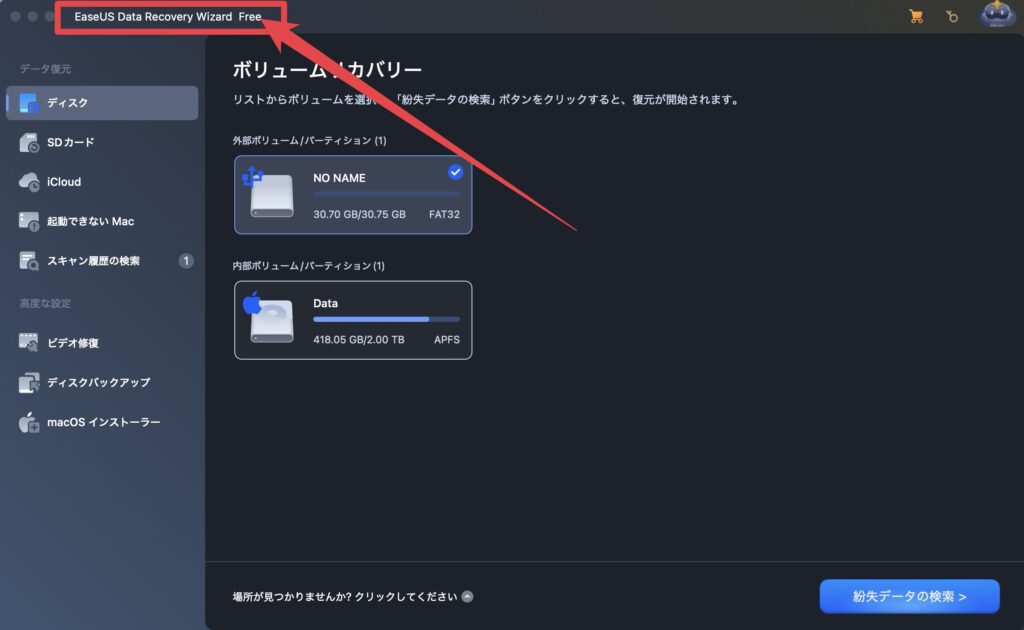Select the Data APFS volume card
Viewport: 1024px width, 630px height.
click(x=353, y=320)
